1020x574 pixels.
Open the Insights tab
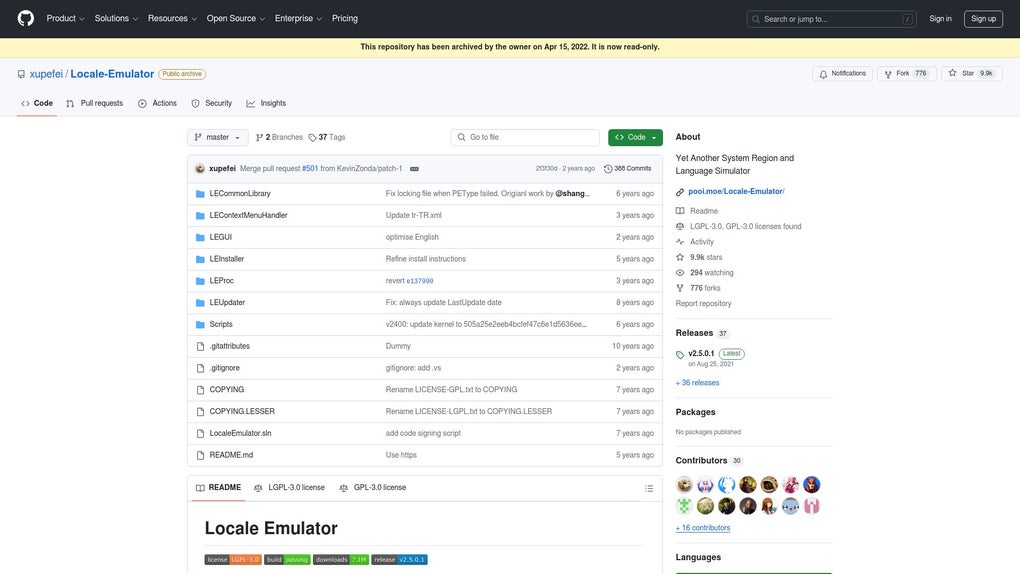coord(266,103)
